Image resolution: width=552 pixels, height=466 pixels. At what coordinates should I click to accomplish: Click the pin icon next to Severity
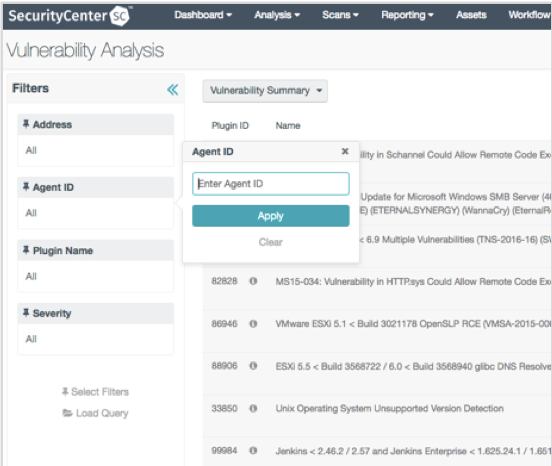click(26, 313)
